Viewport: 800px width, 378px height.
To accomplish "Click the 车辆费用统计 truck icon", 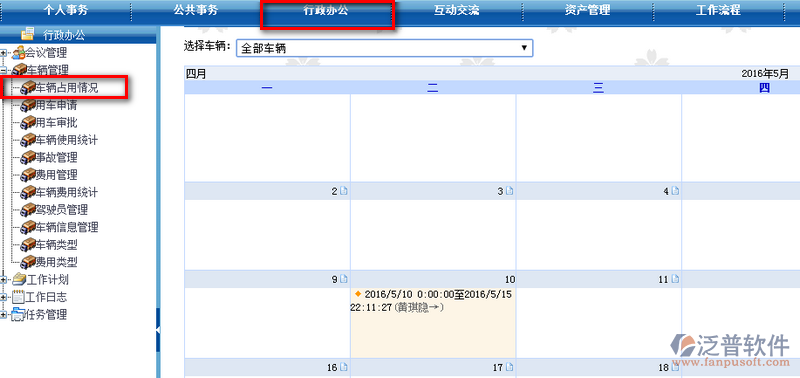I will pos(28,192).
